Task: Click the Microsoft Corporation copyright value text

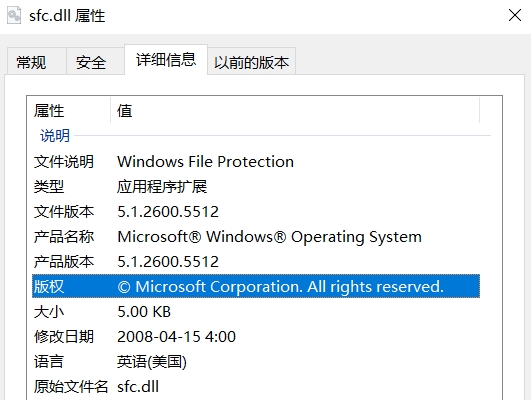Action: 280,287
